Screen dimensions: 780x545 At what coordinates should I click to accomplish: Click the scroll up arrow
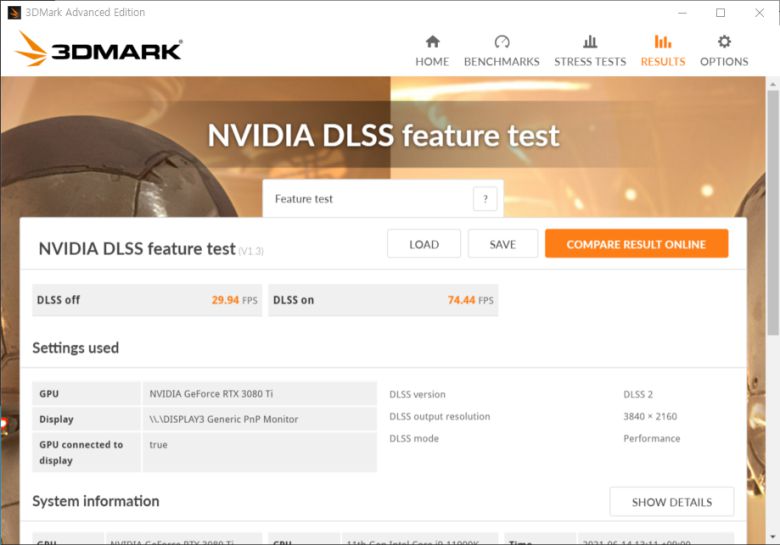click(x=772, y=84)
